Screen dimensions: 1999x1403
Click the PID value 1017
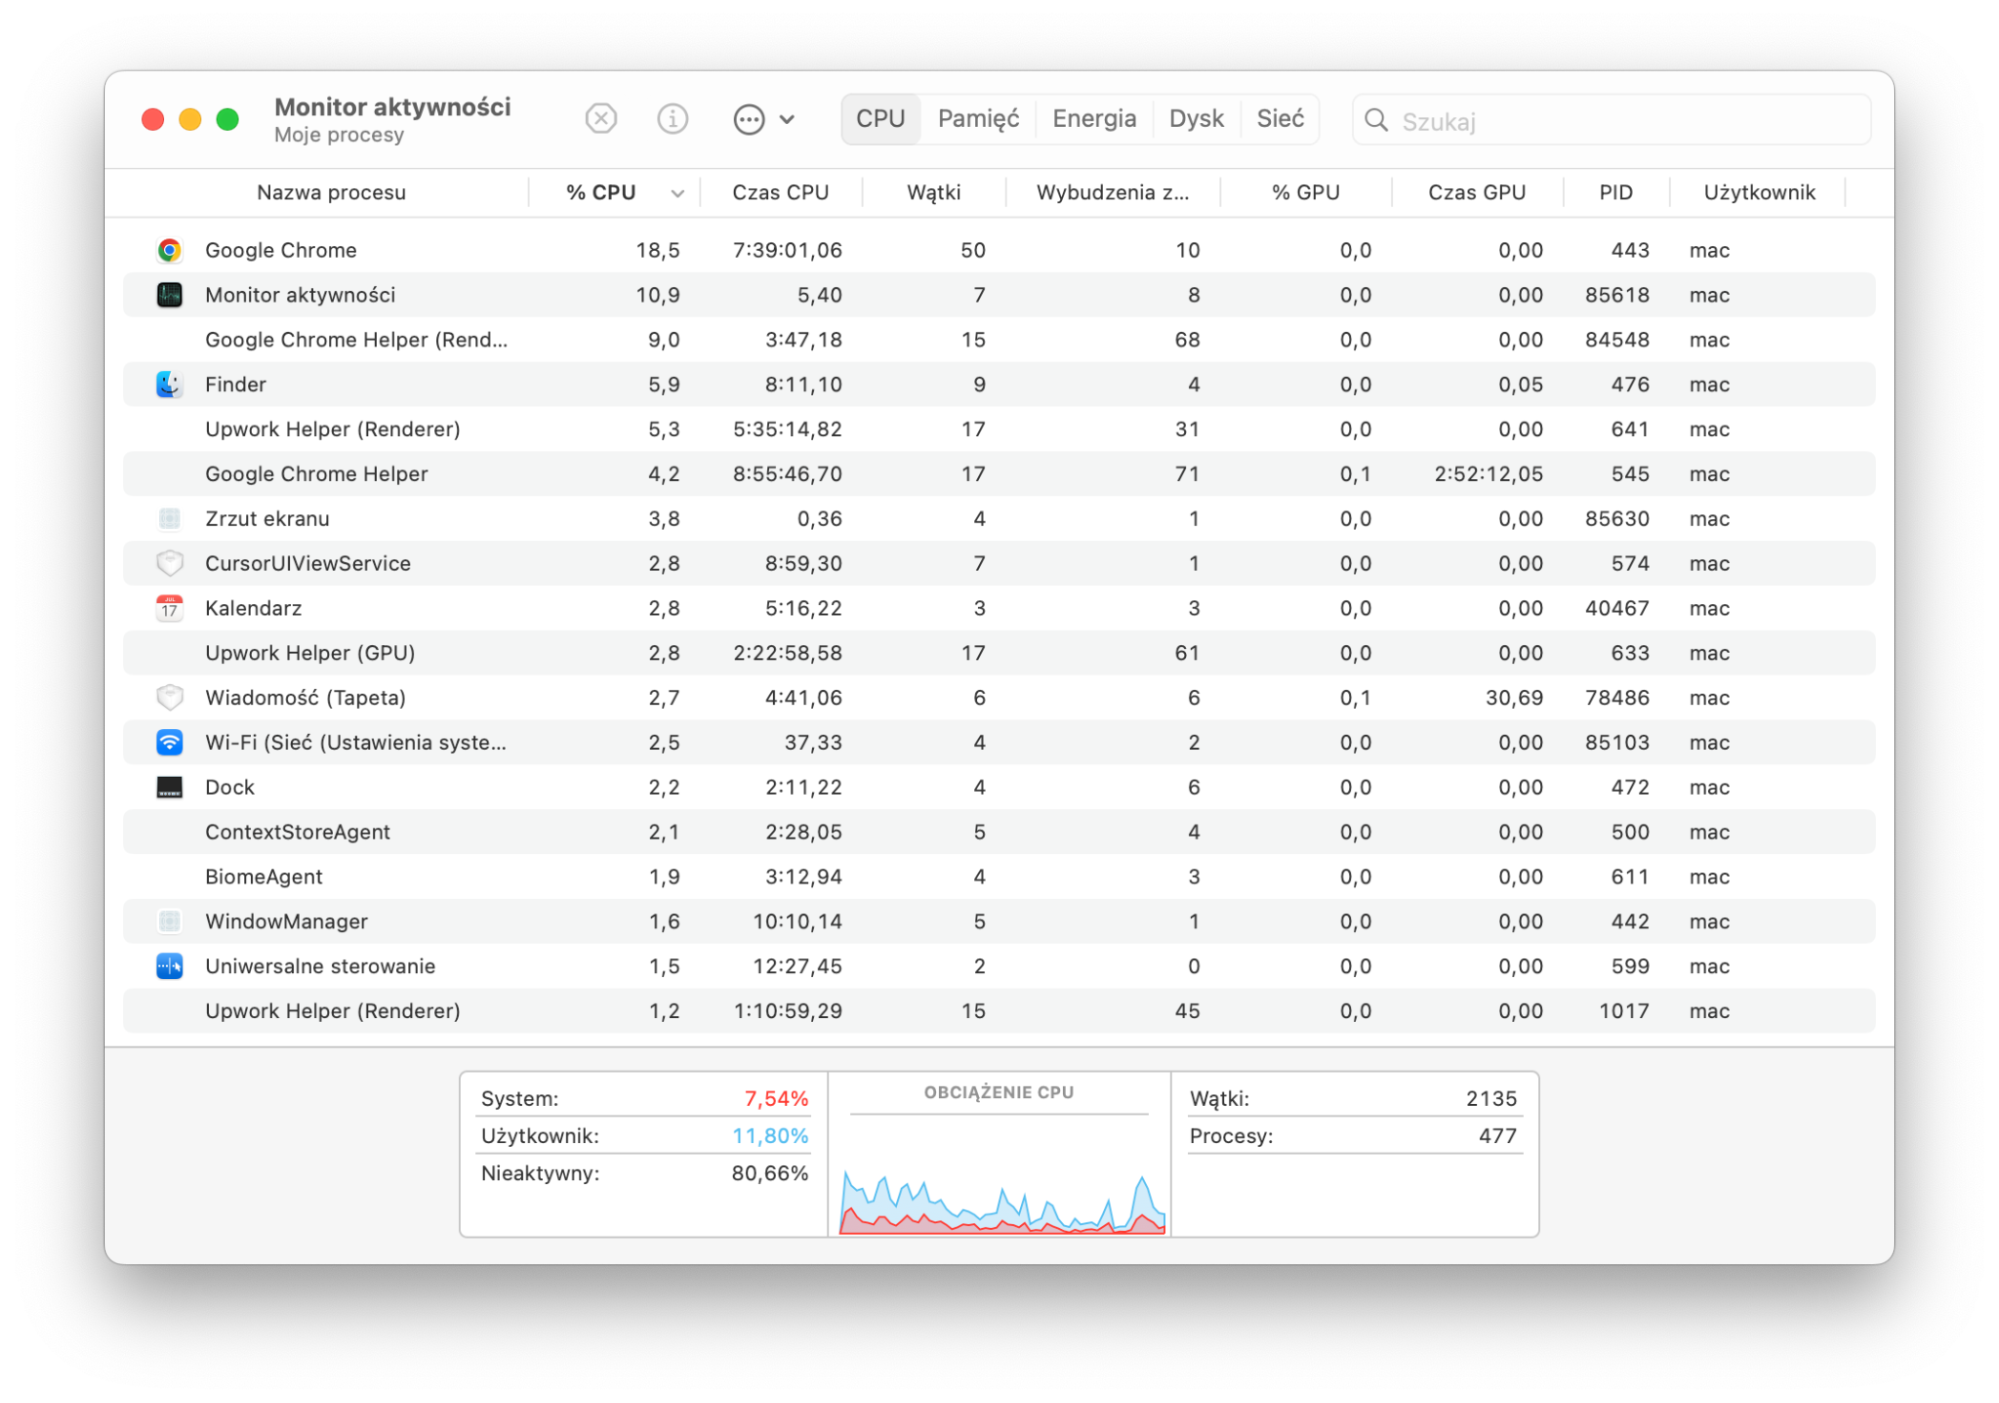click(1623, 1011)
